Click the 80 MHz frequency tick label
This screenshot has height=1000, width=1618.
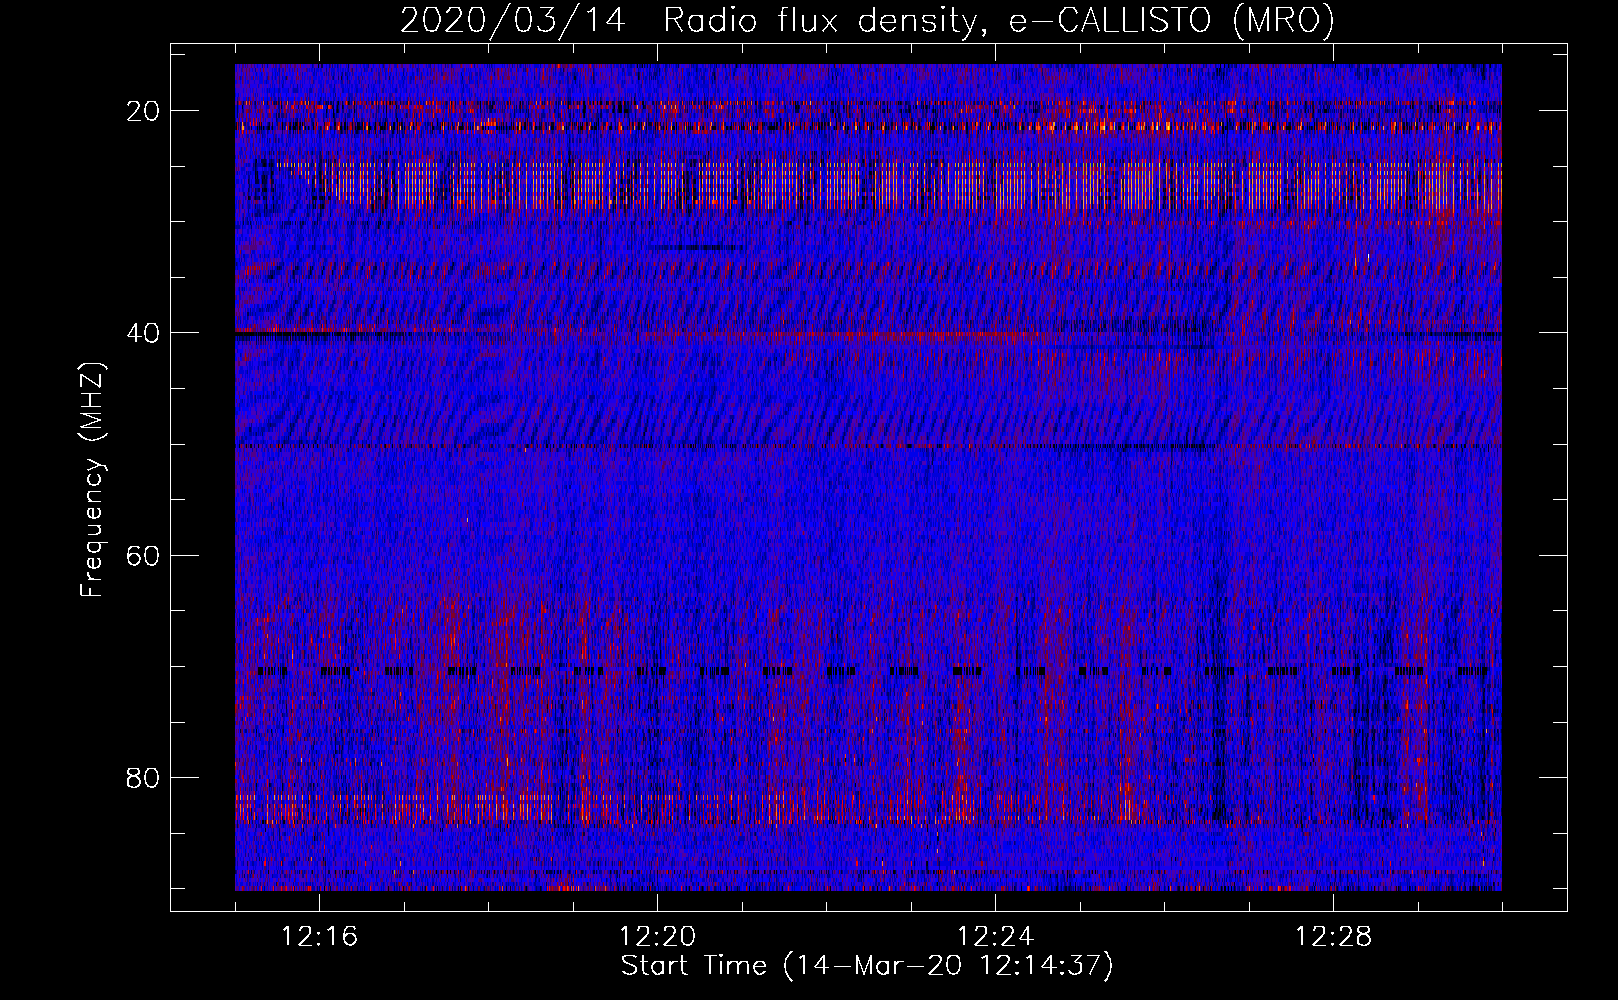pyautogui.click(x=143, y=778)
